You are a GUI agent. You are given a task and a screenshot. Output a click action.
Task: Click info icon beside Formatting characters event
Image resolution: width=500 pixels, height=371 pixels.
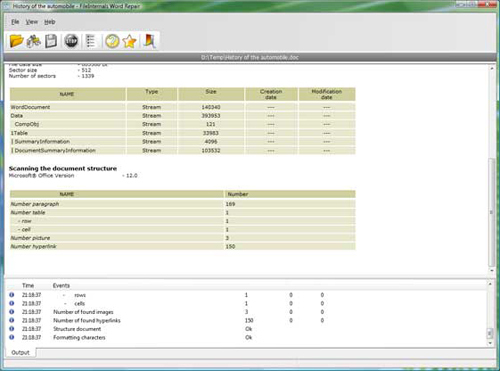coord(12,337)
